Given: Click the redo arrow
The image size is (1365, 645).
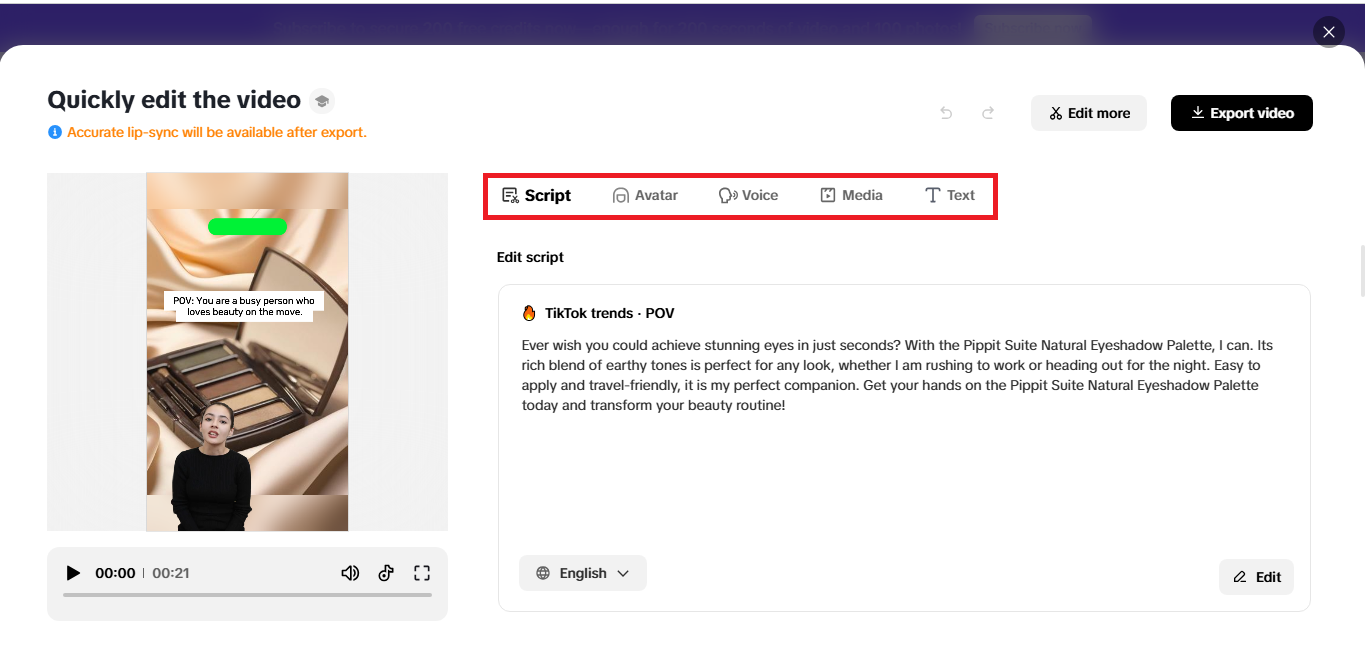Looking at the screenshot, I should coord(988,113).
